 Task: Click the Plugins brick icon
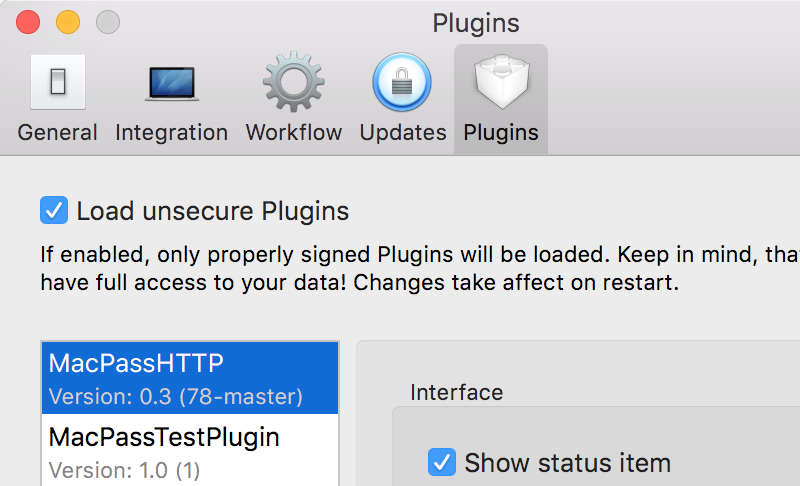point(502,82)
